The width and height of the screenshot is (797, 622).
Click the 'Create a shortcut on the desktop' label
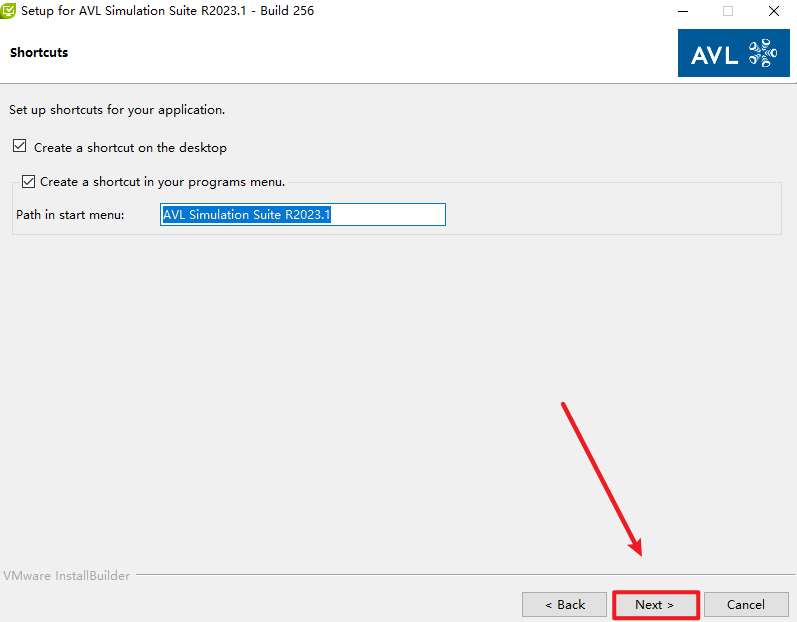[x=130, y=148]
